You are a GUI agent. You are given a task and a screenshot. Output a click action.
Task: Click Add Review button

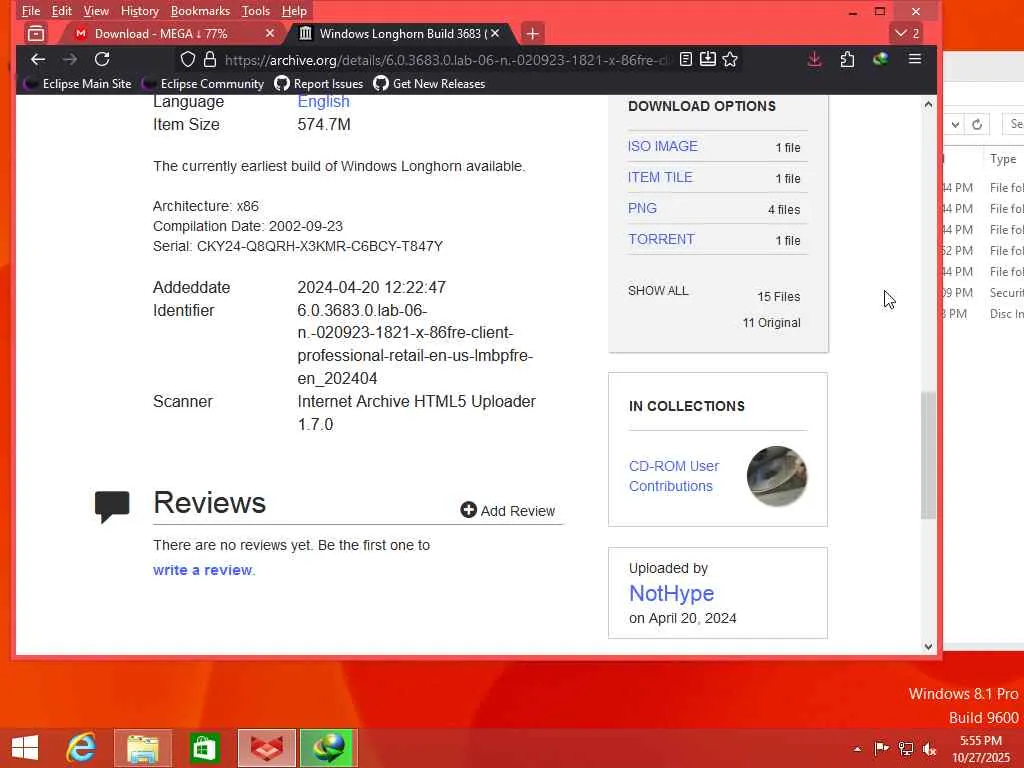click(507, 511)
